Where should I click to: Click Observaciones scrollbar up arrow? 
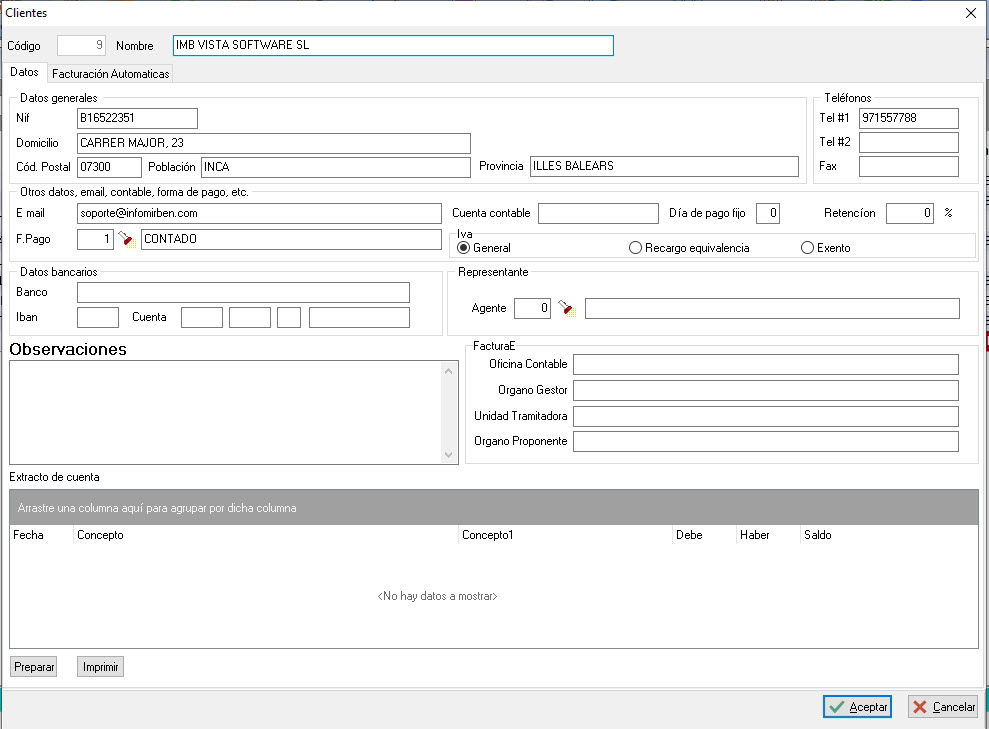pyautogui.click(x=448, y=371)
